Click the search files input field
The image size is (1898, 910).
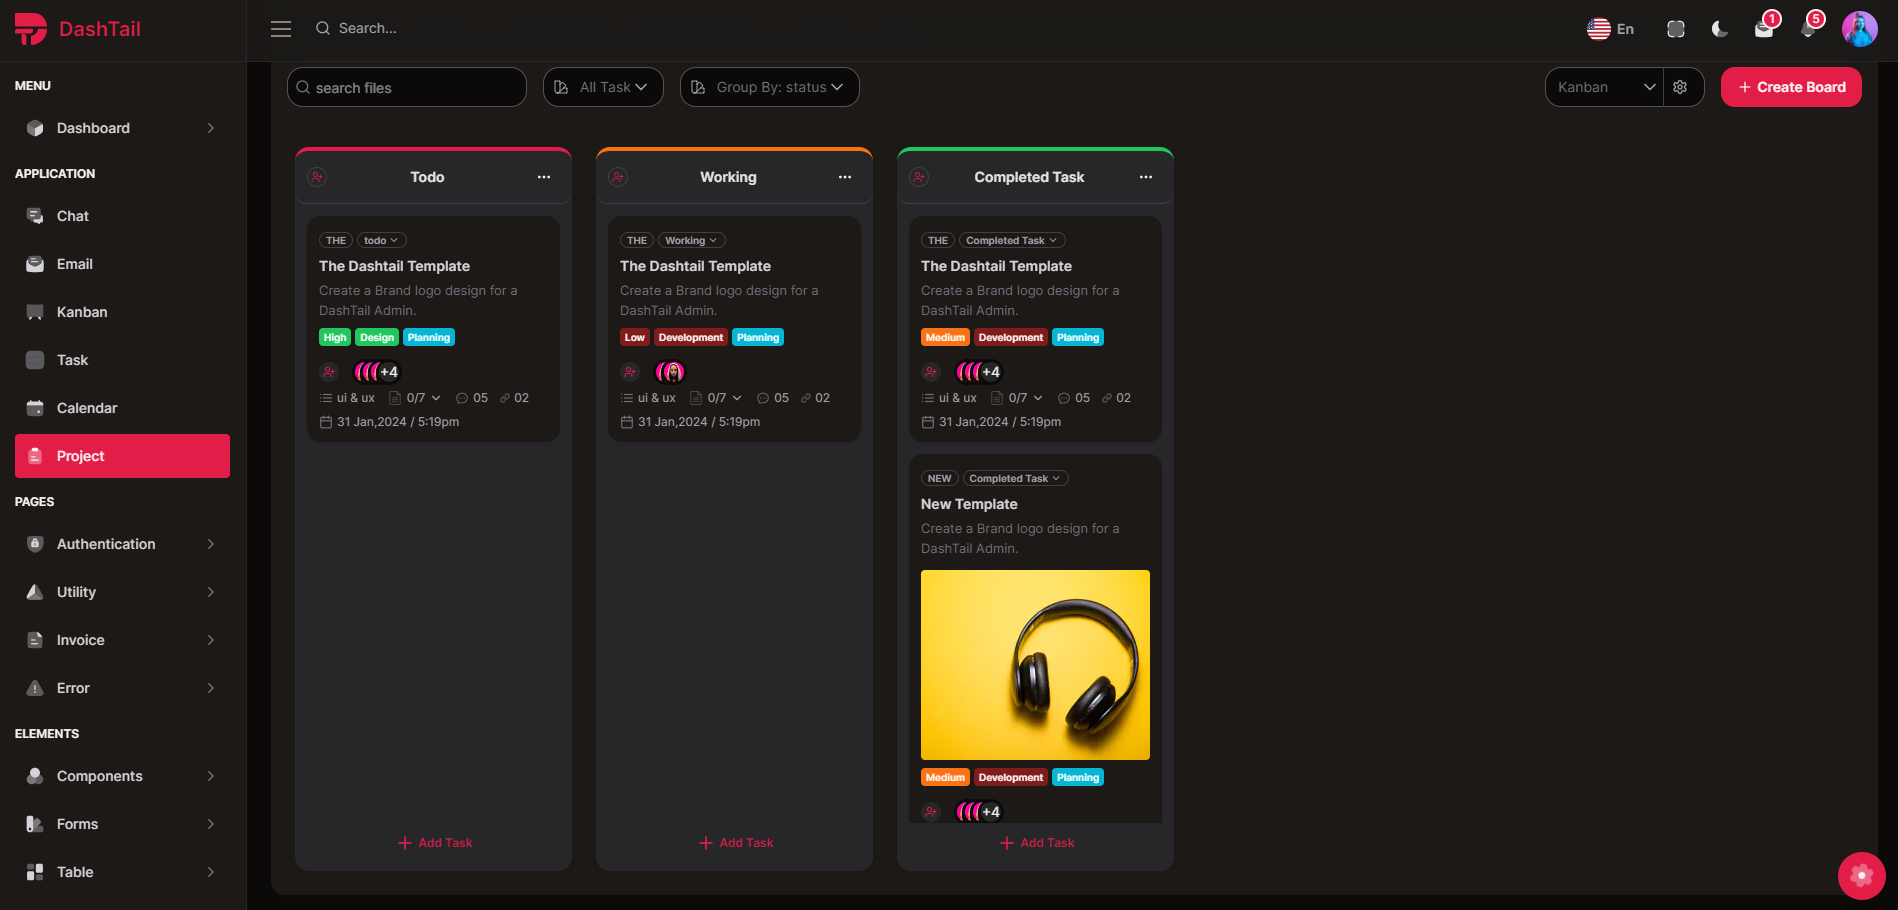pos(406,87)
